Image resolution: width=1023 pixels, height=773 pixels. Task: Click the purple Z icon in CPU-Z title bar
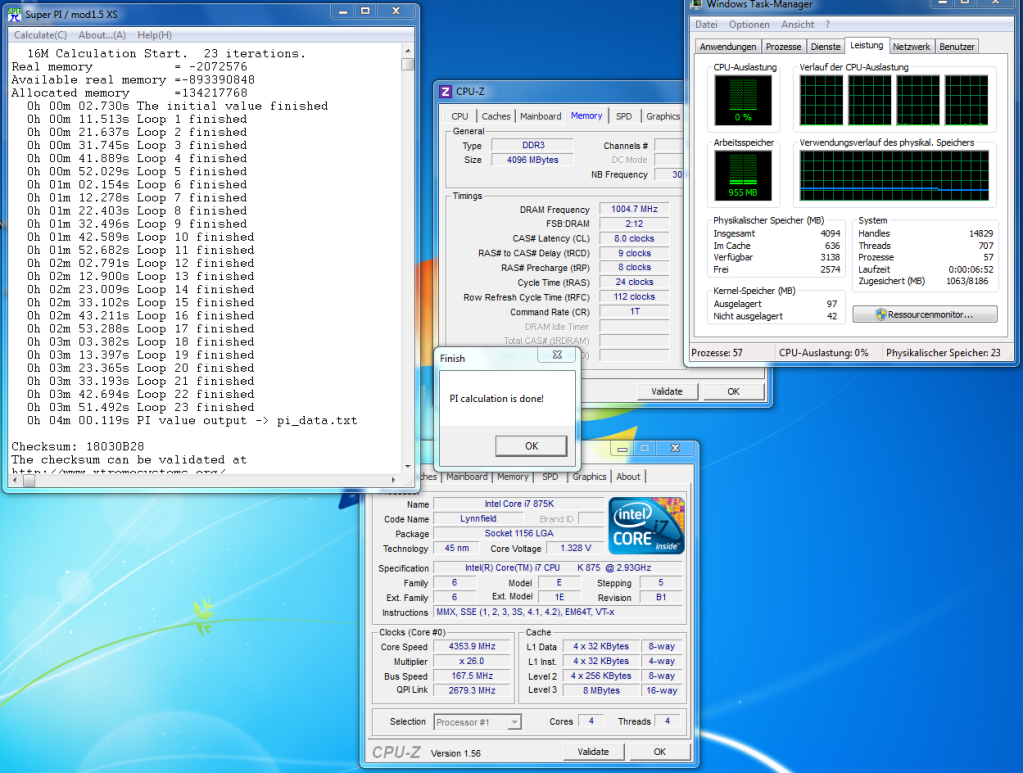click(446, 92)
